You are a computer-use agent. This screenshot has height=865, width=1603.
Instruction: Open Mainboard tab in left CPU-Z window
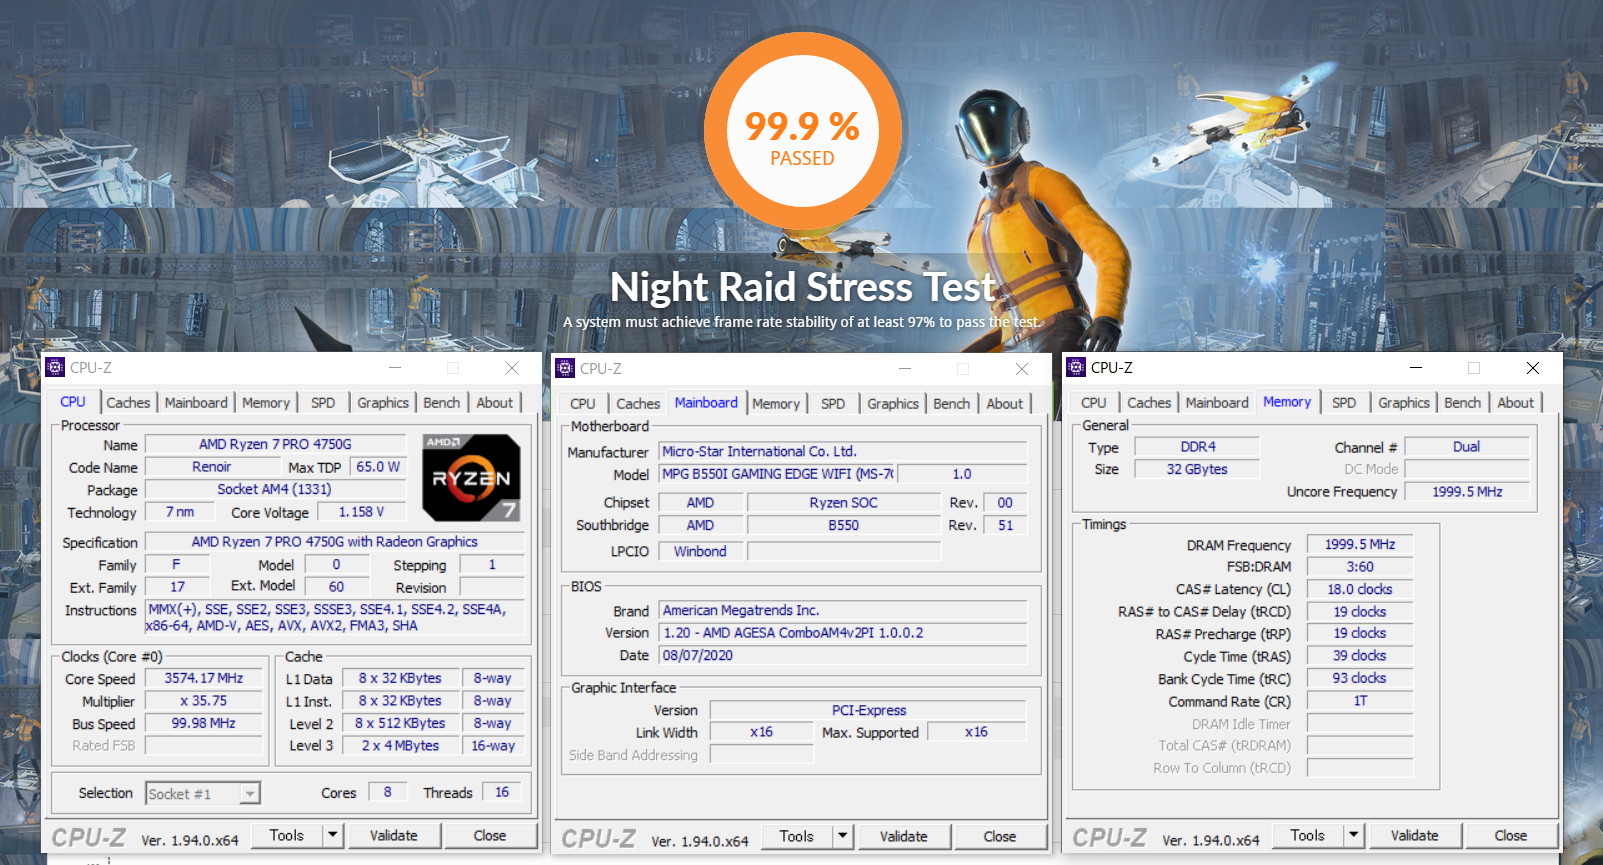pos(196,403)
